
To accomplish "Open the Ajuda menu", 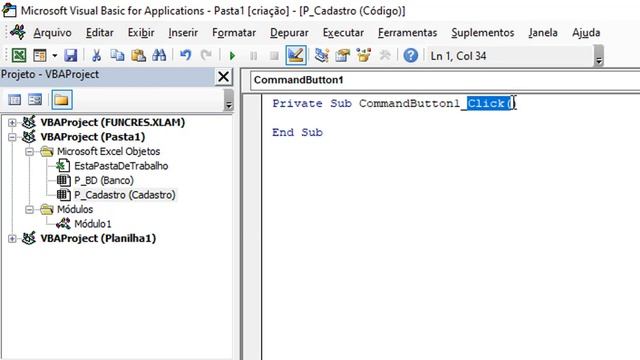I will pyautogui.click(x=586, y=33).
